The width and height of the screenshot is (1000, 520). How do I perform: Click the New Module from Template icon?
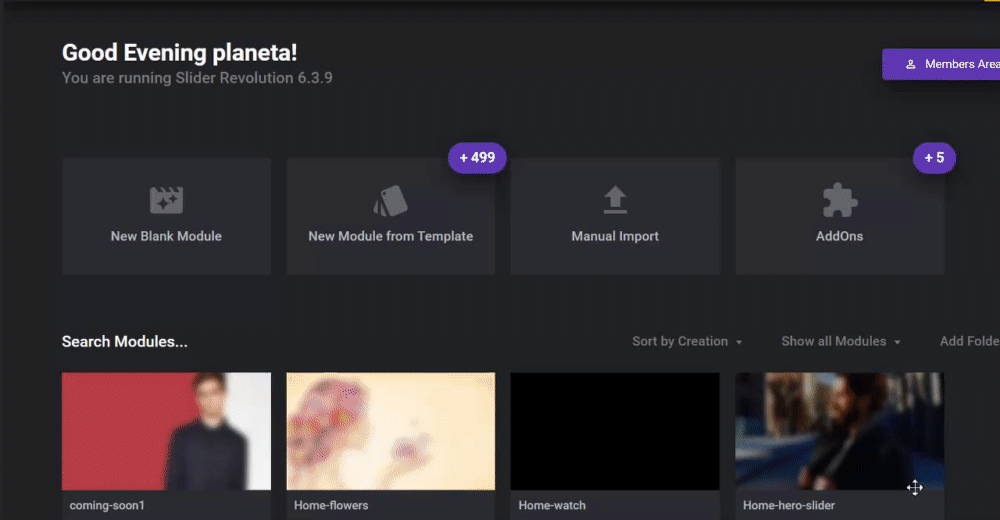point(390,200)
